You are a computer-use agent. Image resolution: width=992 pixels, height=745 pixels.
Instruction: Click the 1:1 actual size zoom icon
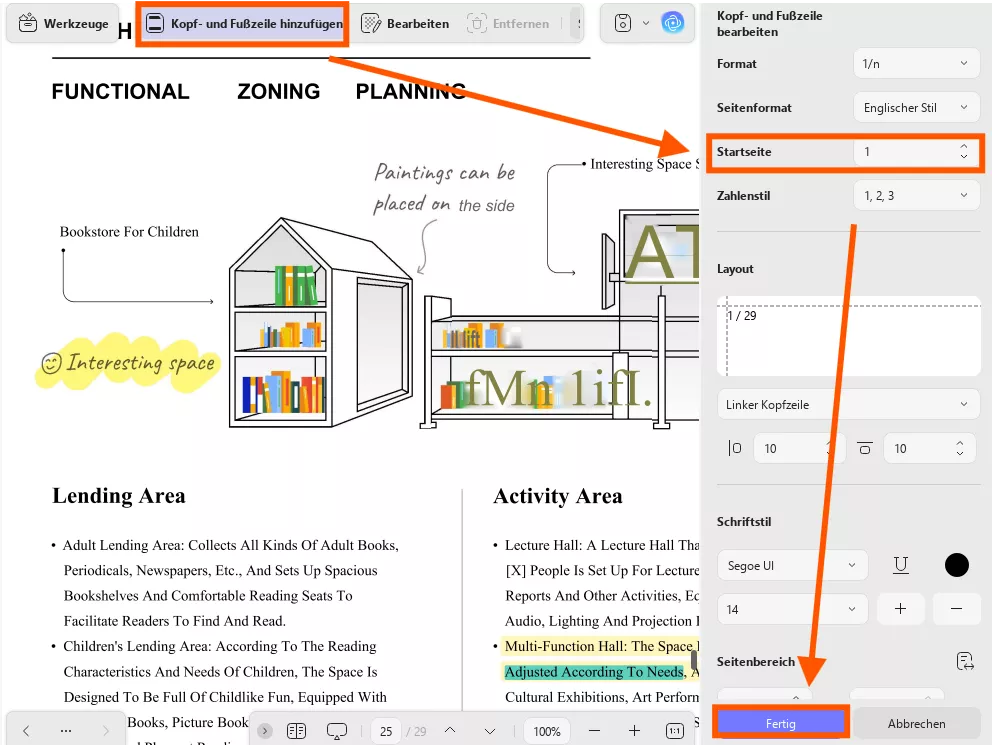673,731
